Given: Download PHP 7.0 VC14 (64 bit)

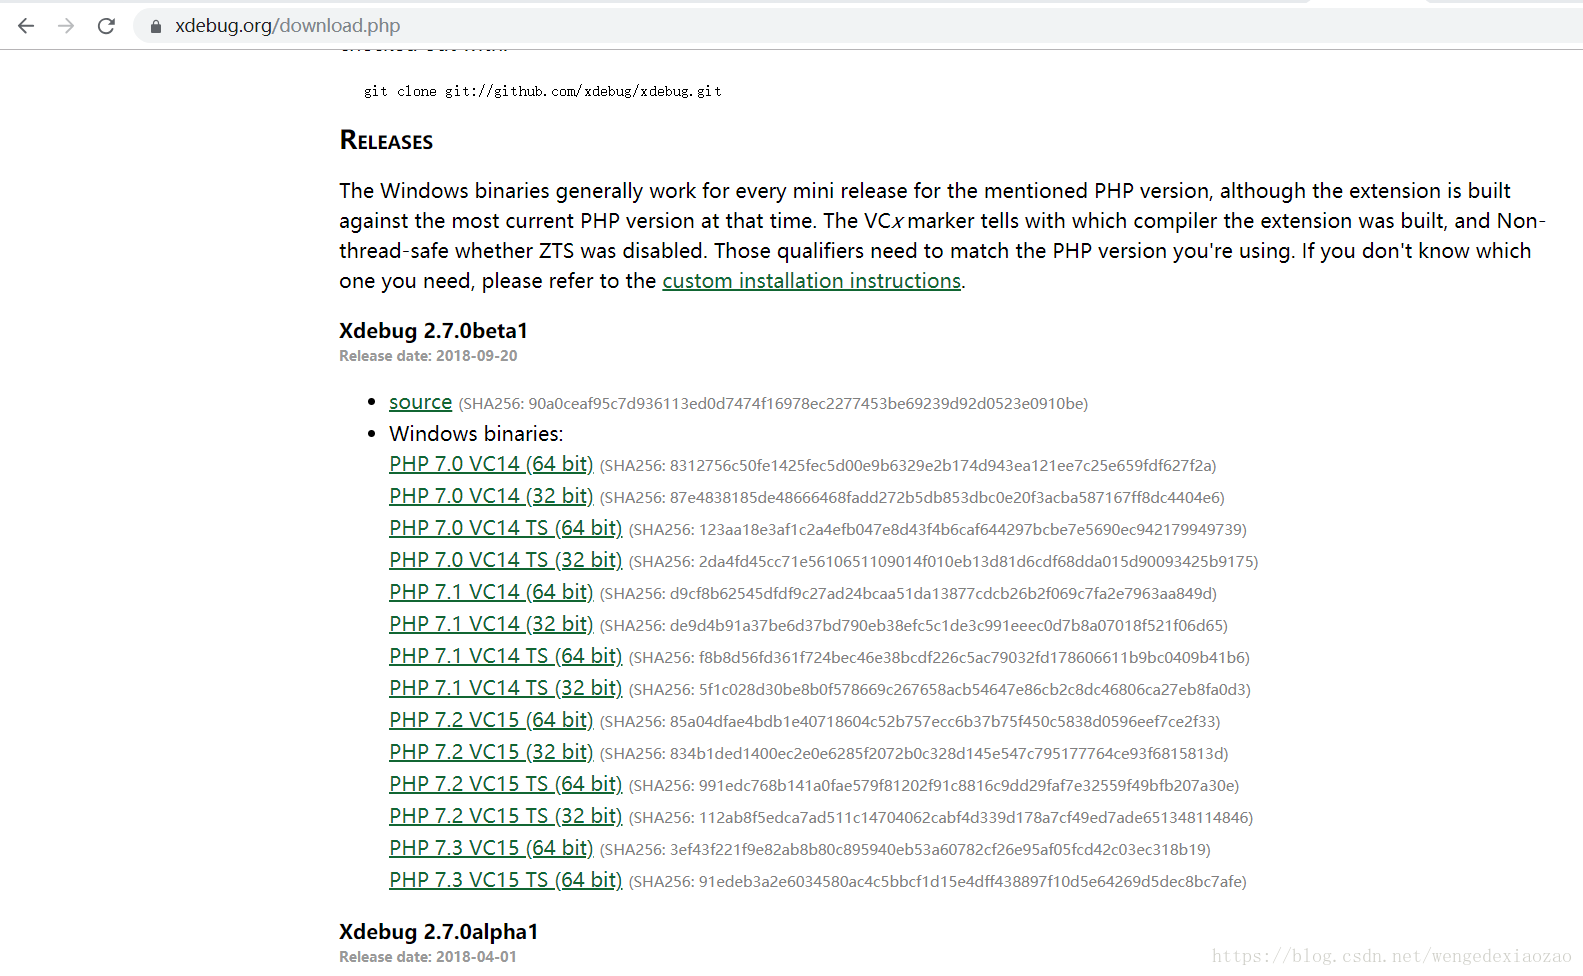Looking at the screenshot, I should point(491,464).
